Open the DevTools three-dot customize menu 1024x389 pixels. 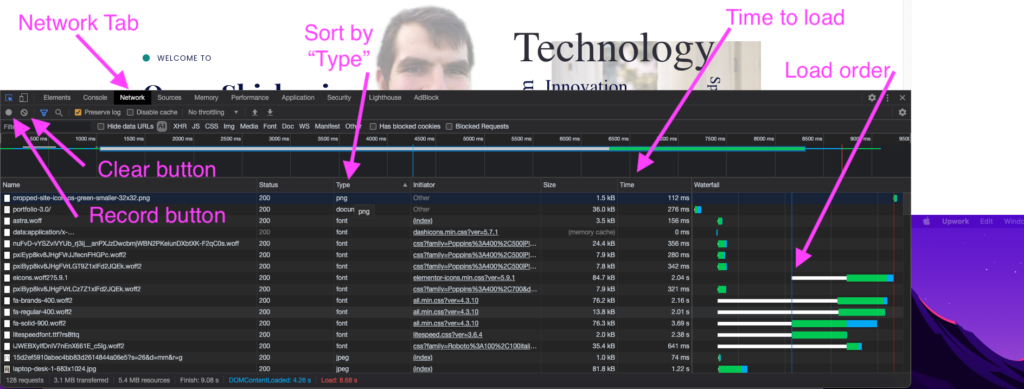pyautogui.click(x=887, y=98)
